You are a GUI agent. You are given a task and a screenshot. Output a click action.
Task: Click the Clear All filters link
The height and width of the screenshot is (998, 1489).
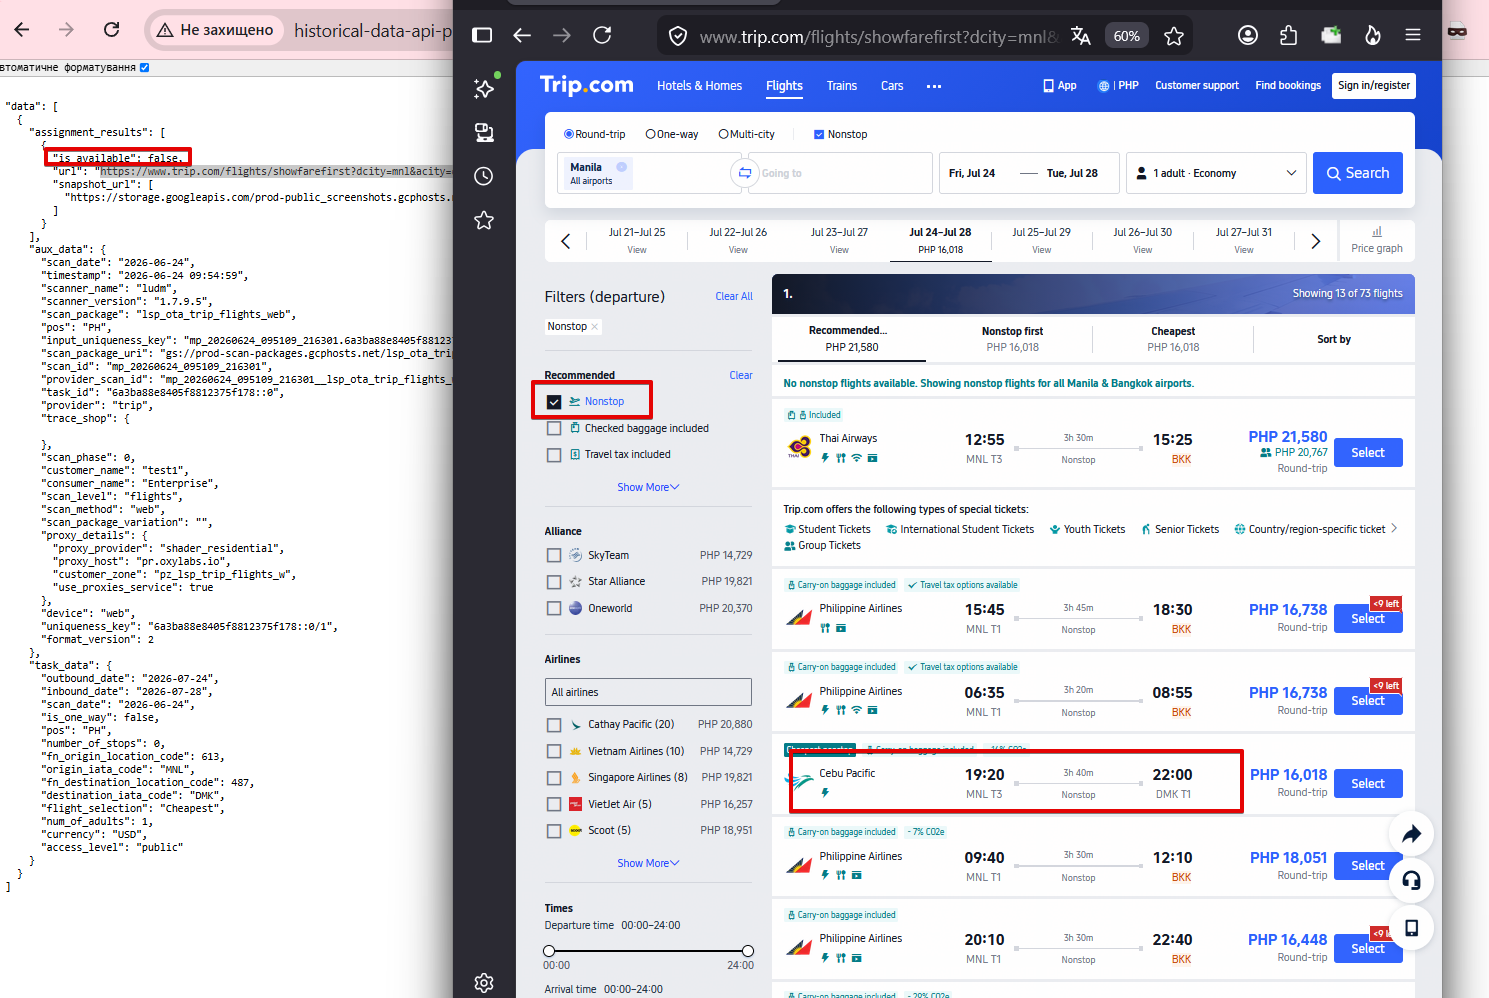[x=734, y=297]
